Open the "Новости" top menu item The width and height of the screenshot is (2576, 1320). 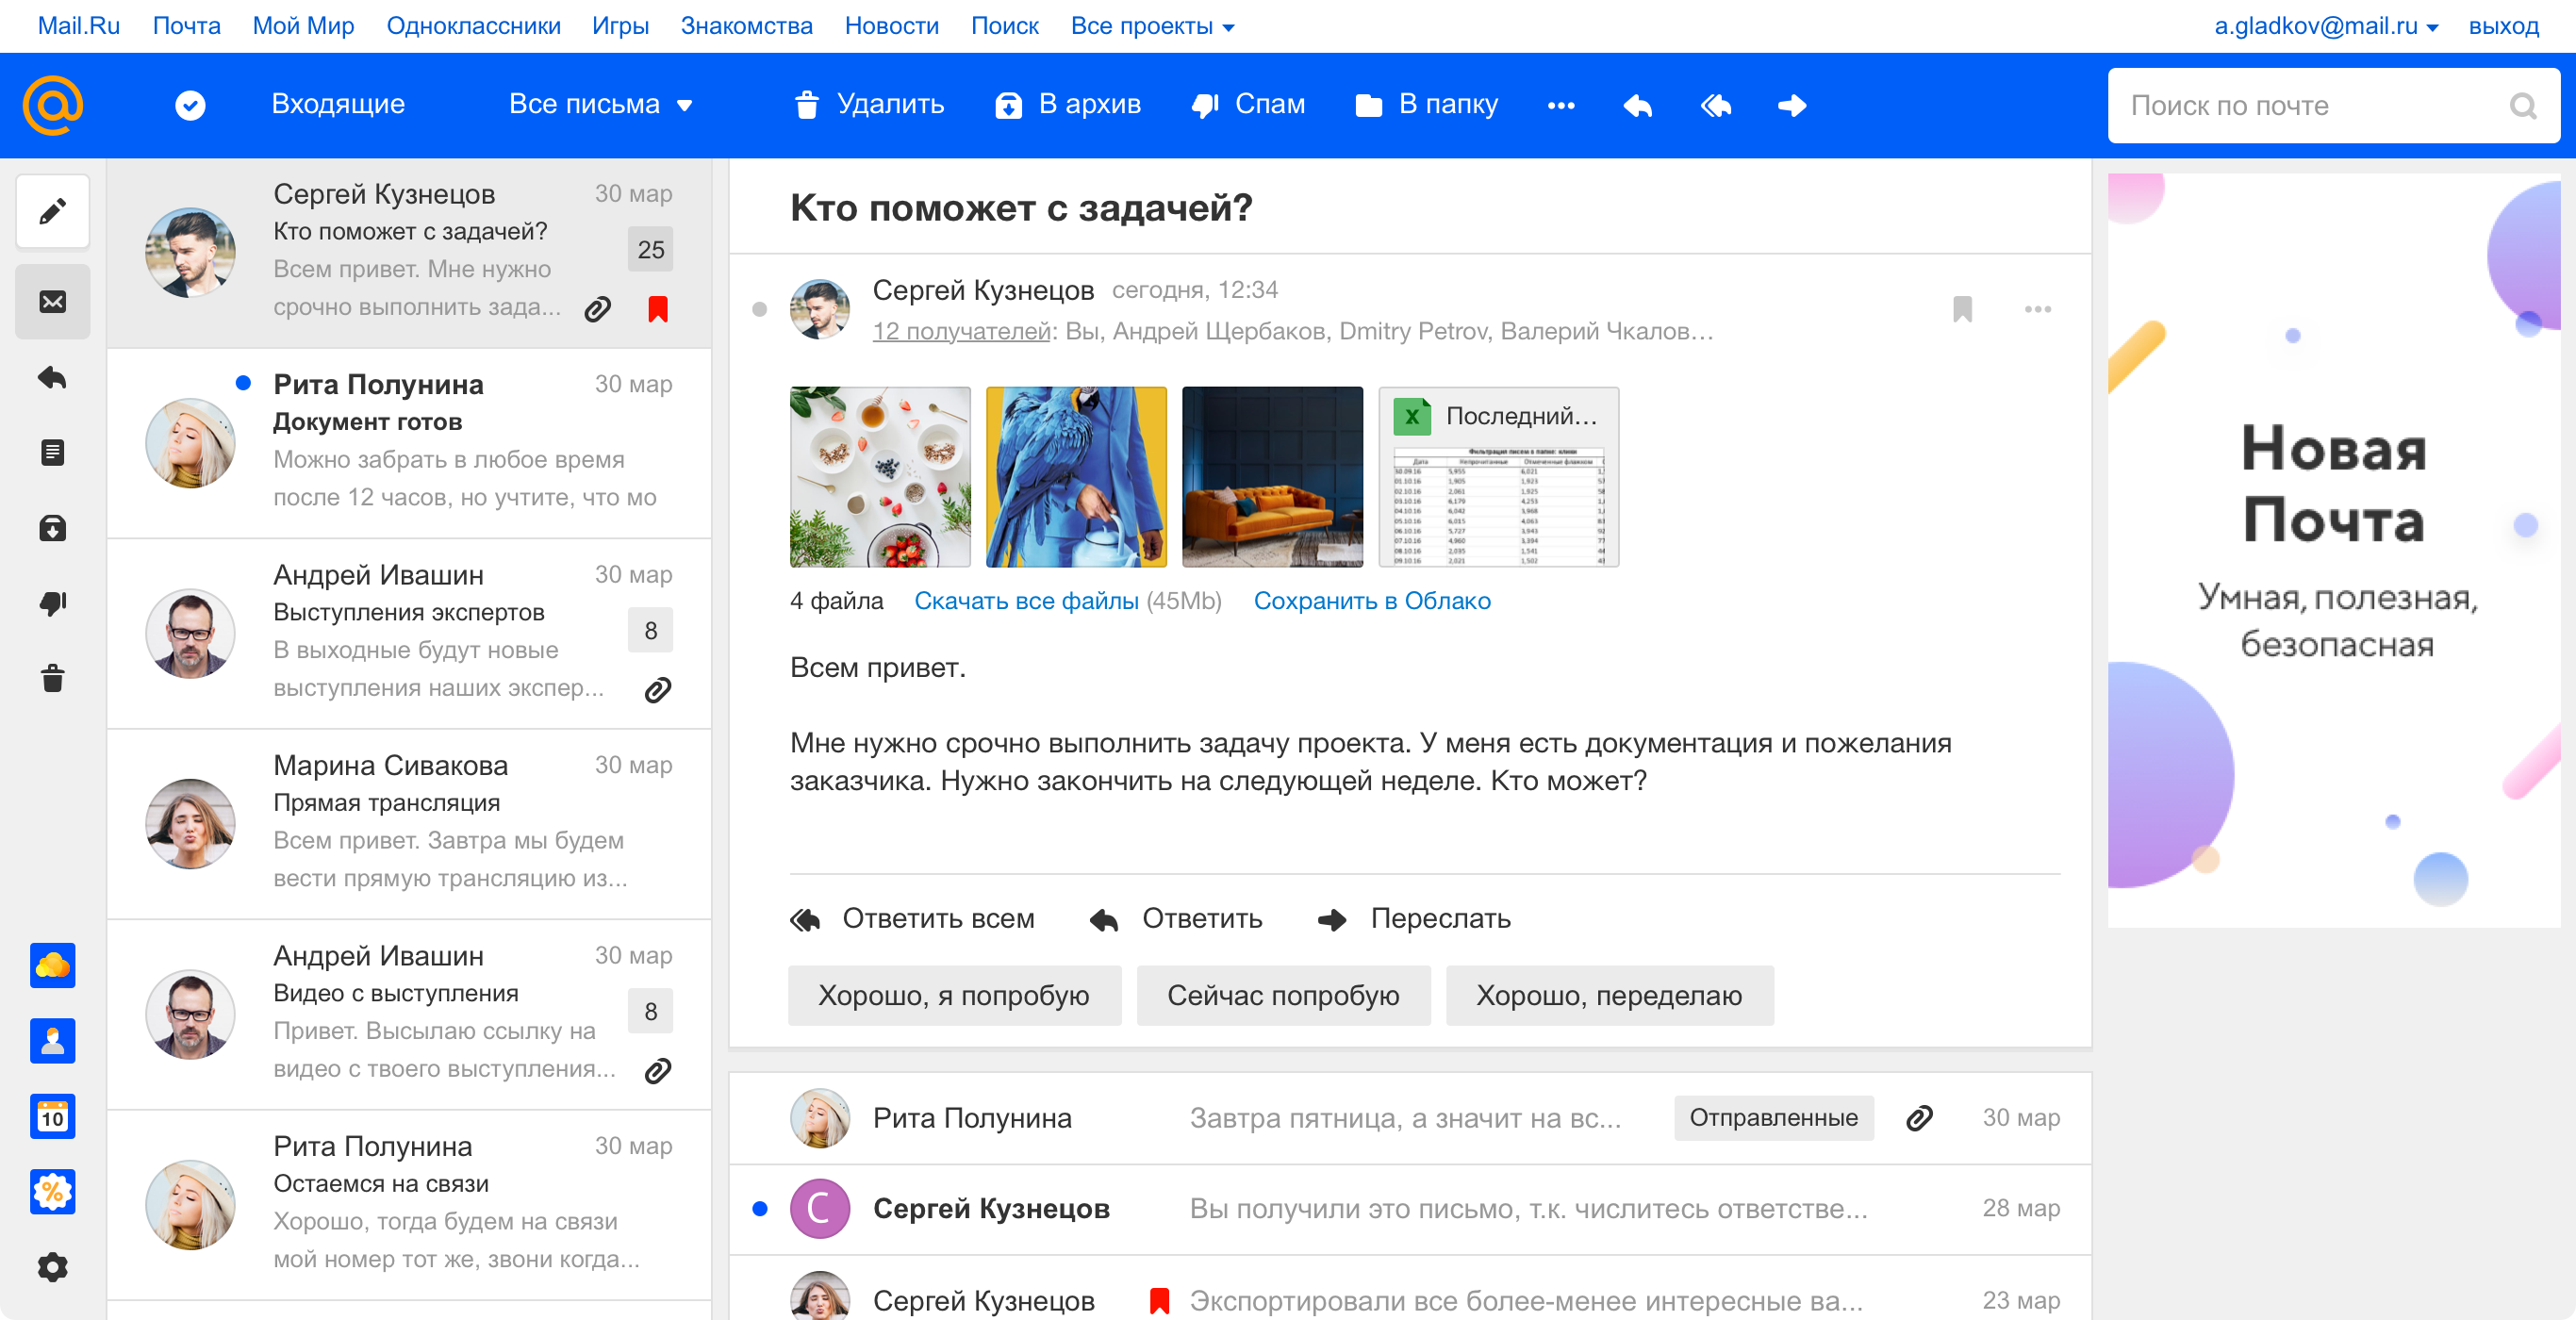coord(891,26)
